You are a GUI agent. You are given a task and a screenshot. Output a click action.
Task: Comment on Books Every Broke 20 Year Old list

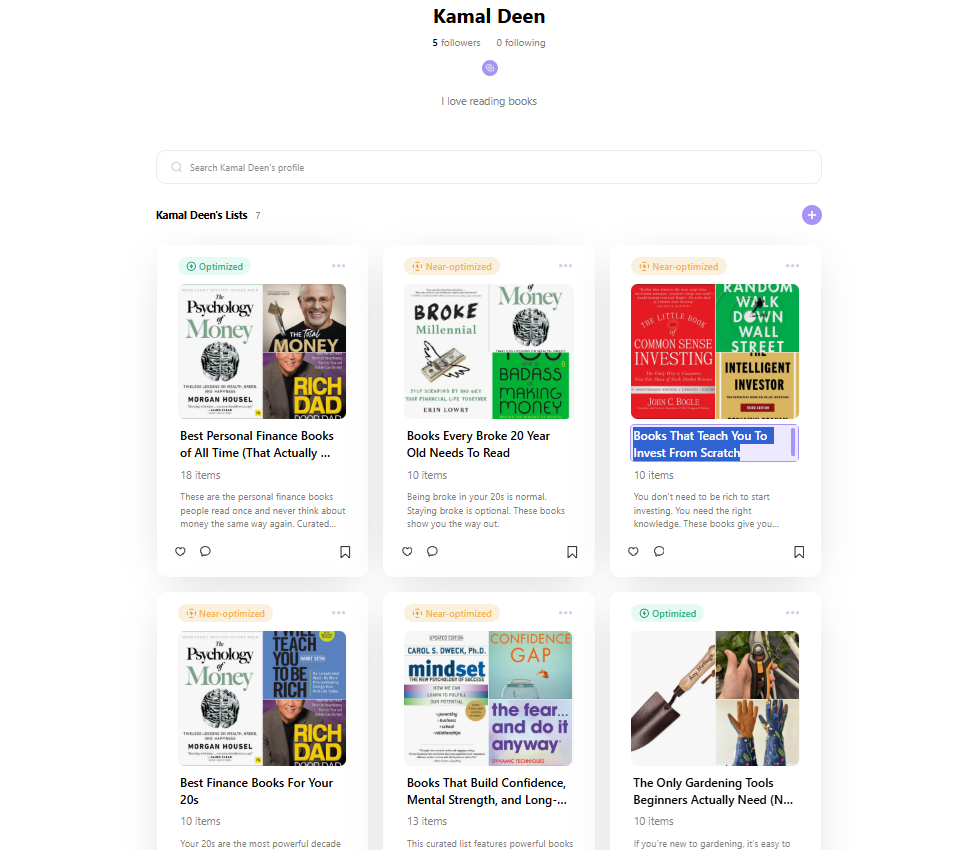pos(432,551)
